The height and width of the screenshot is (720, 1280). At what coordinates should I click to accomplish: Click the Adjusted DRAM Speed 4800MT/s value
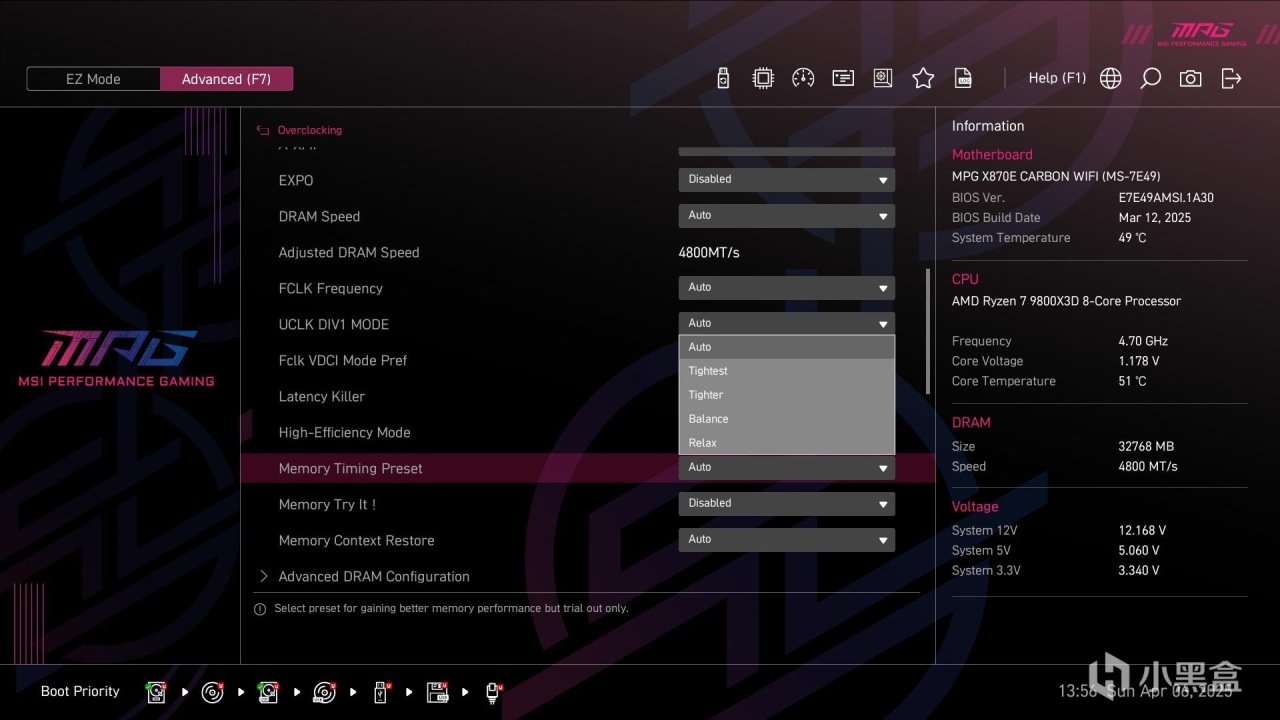(709, 252)
